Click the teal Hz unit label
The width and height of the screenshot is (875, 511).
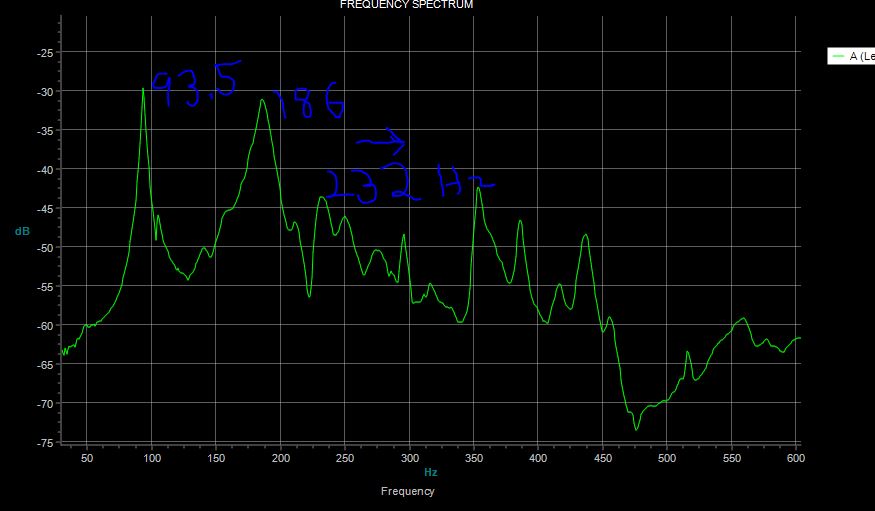pos(431,471)
